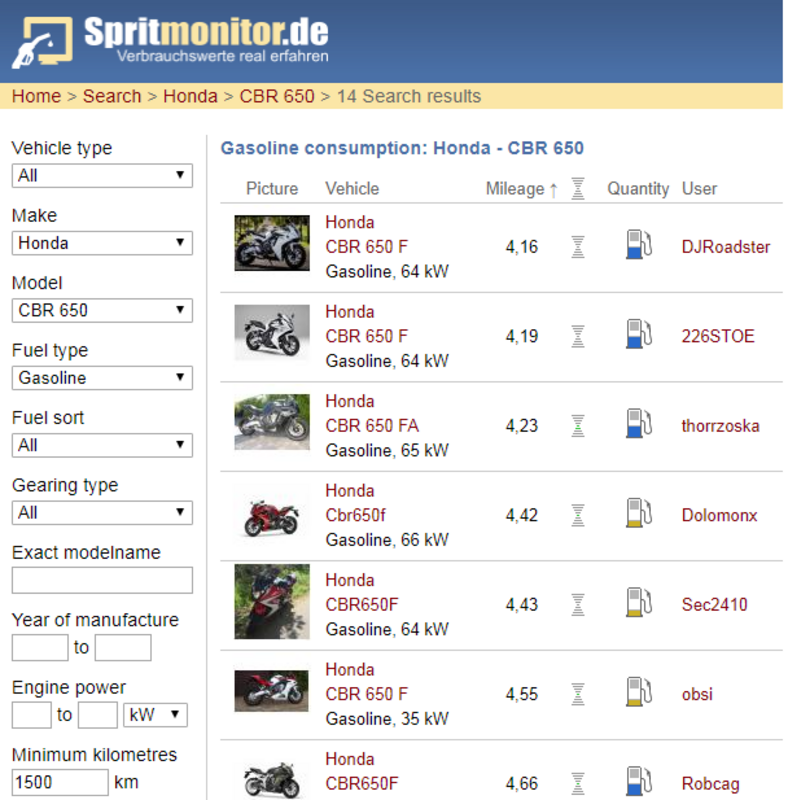The image size is (788, 800).
Task: Click the Exact modelname input field
Action: click(102, 580)
